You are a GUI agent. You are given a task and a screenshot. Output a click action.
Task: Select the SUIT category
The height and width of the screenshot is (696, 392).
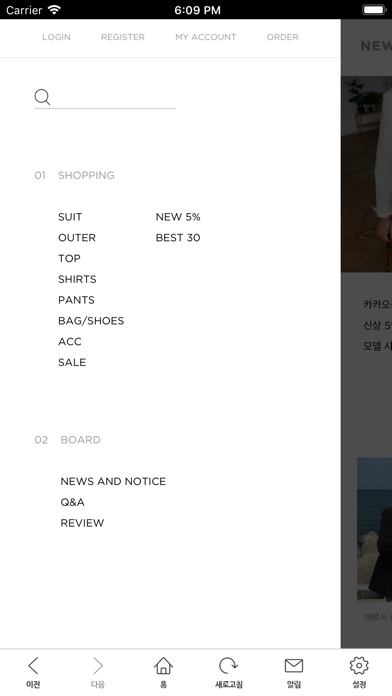(70, 217)
